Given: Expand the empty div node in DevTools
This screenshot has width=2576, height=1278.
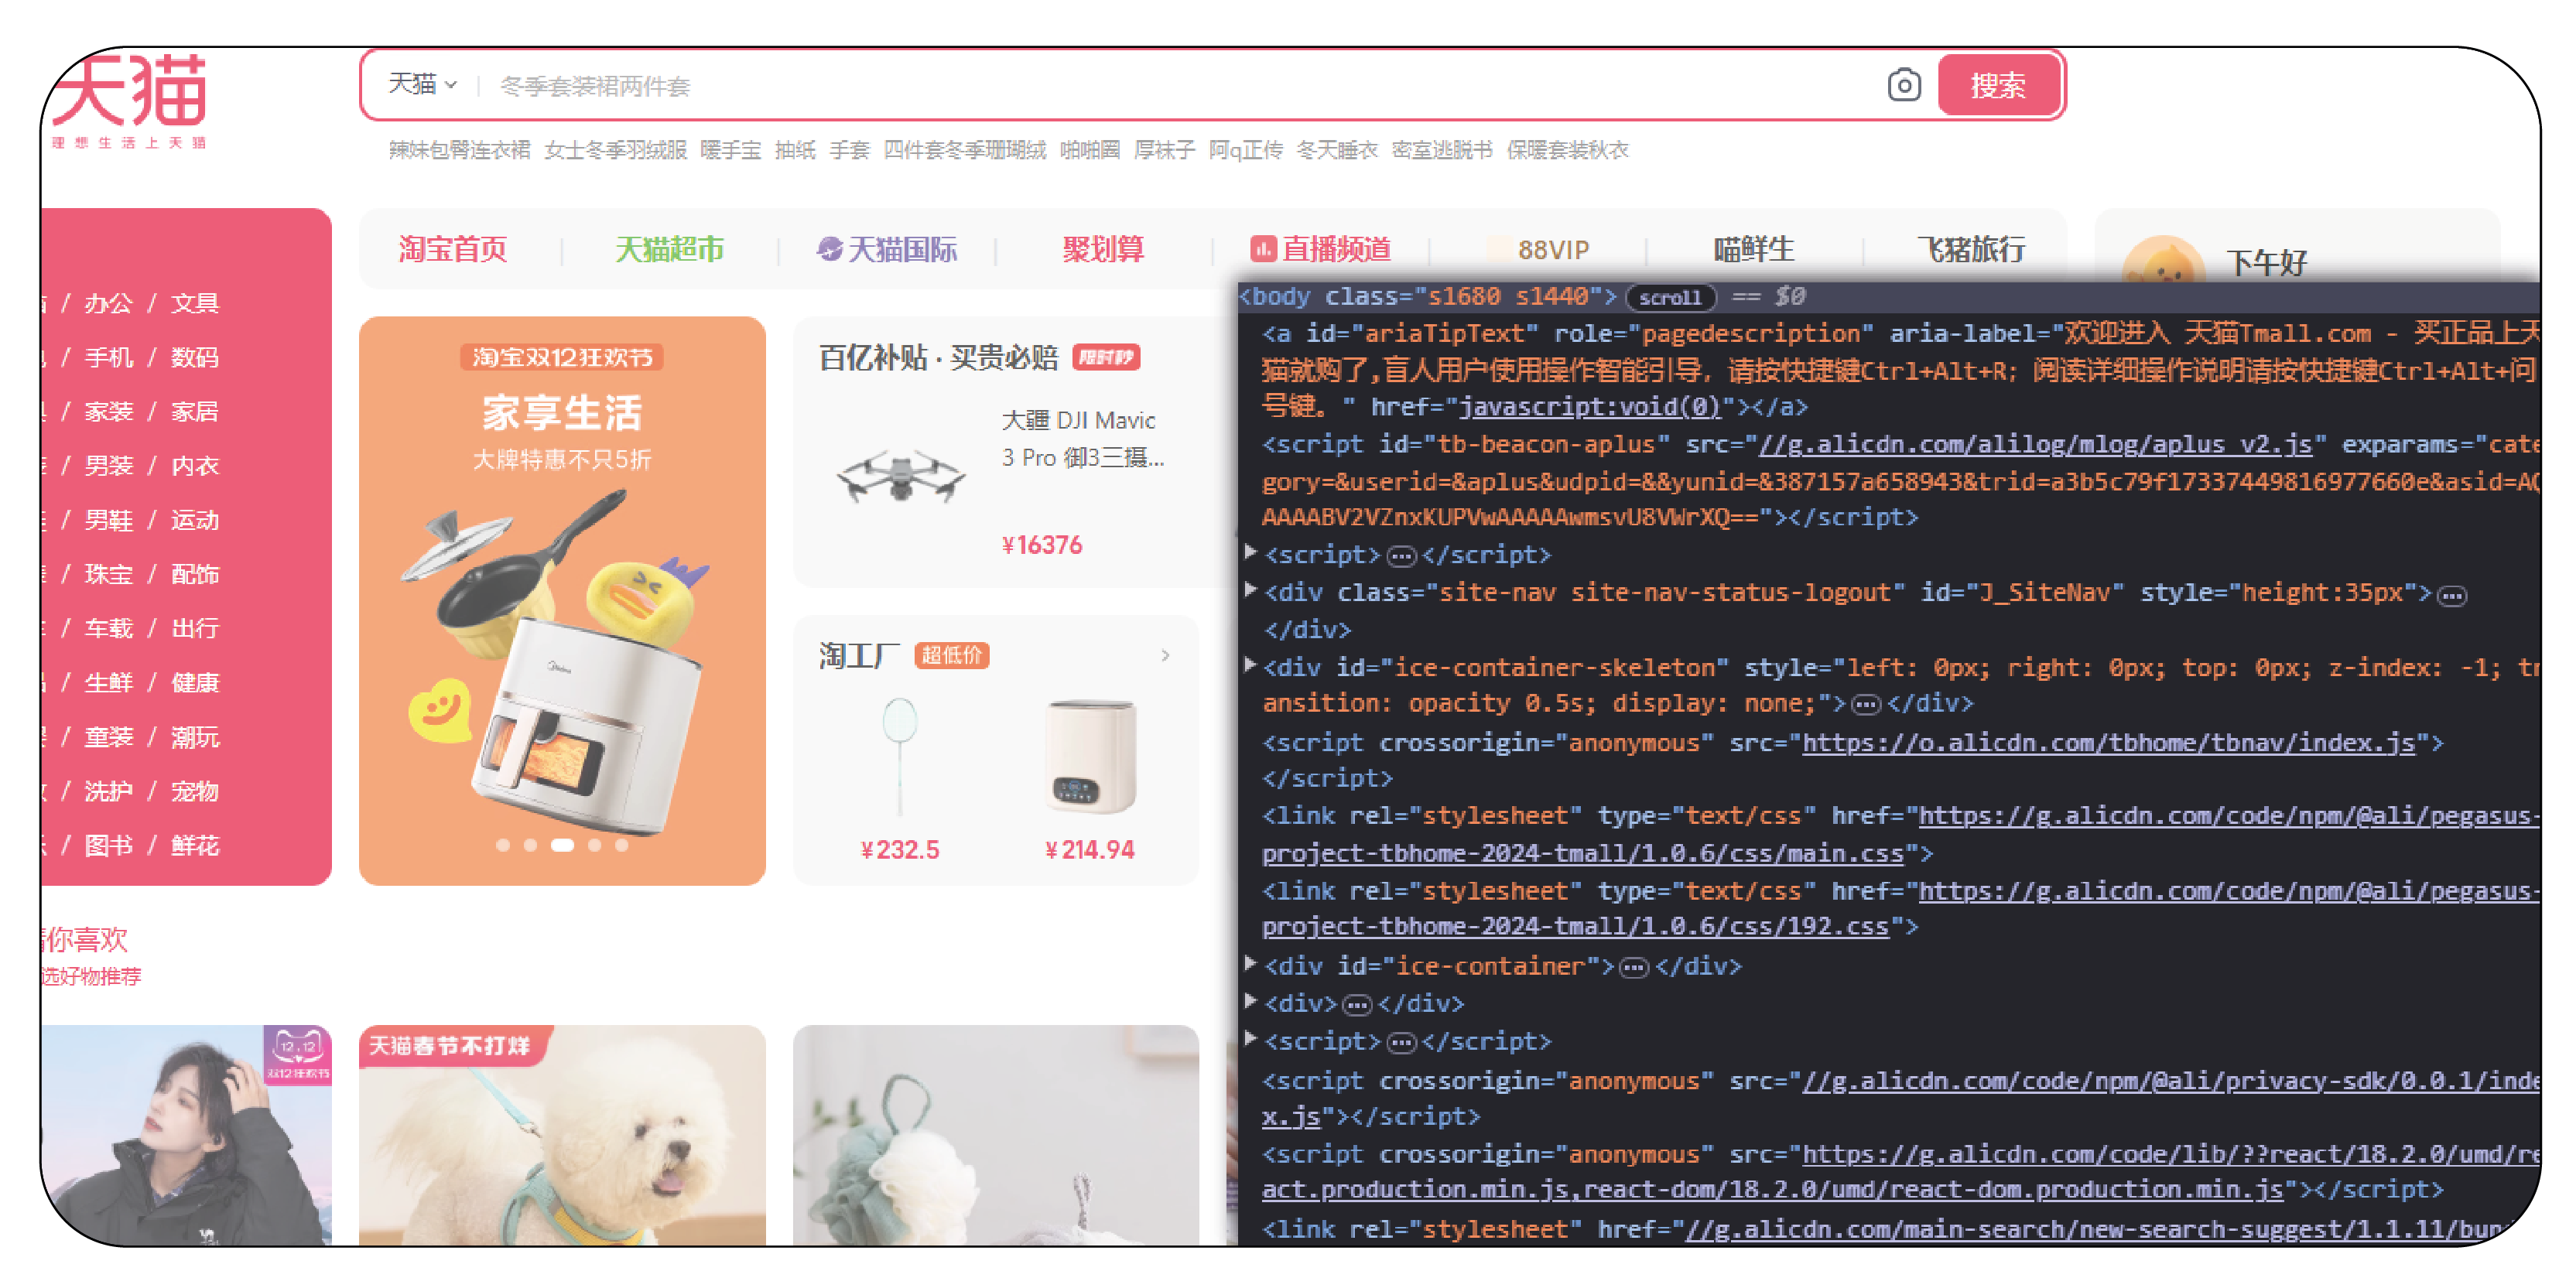Looking at the screenshot, I should (x=1250, y=1001).
